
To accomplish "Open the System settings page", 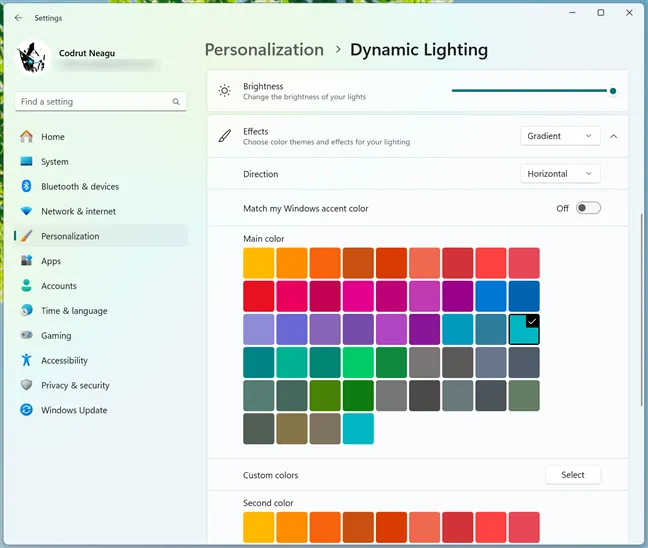I will (55, 162).
